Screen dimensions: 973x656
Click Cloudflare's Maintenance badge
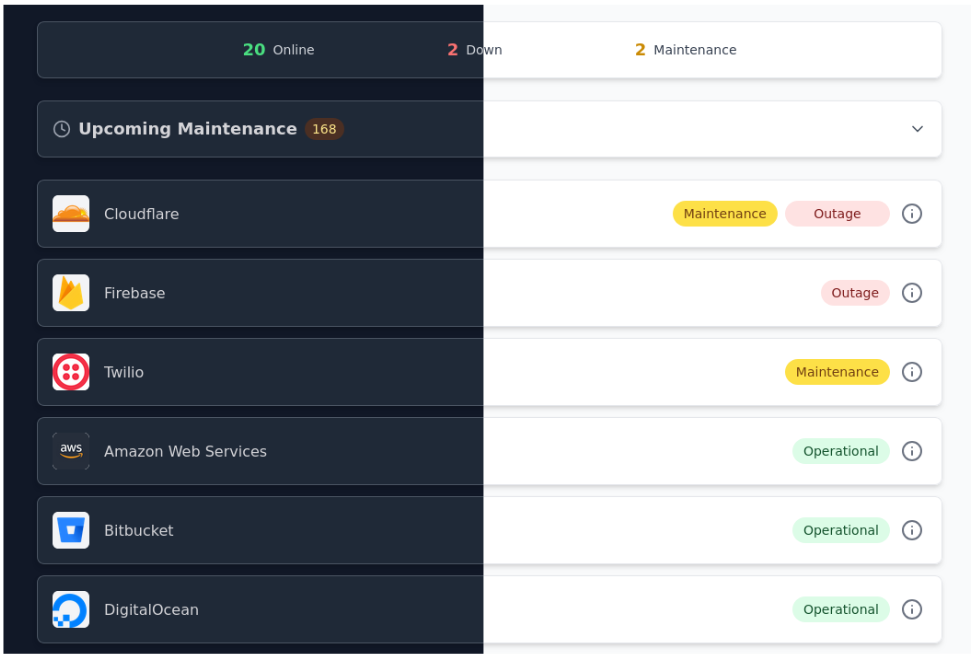pos(725,213)
